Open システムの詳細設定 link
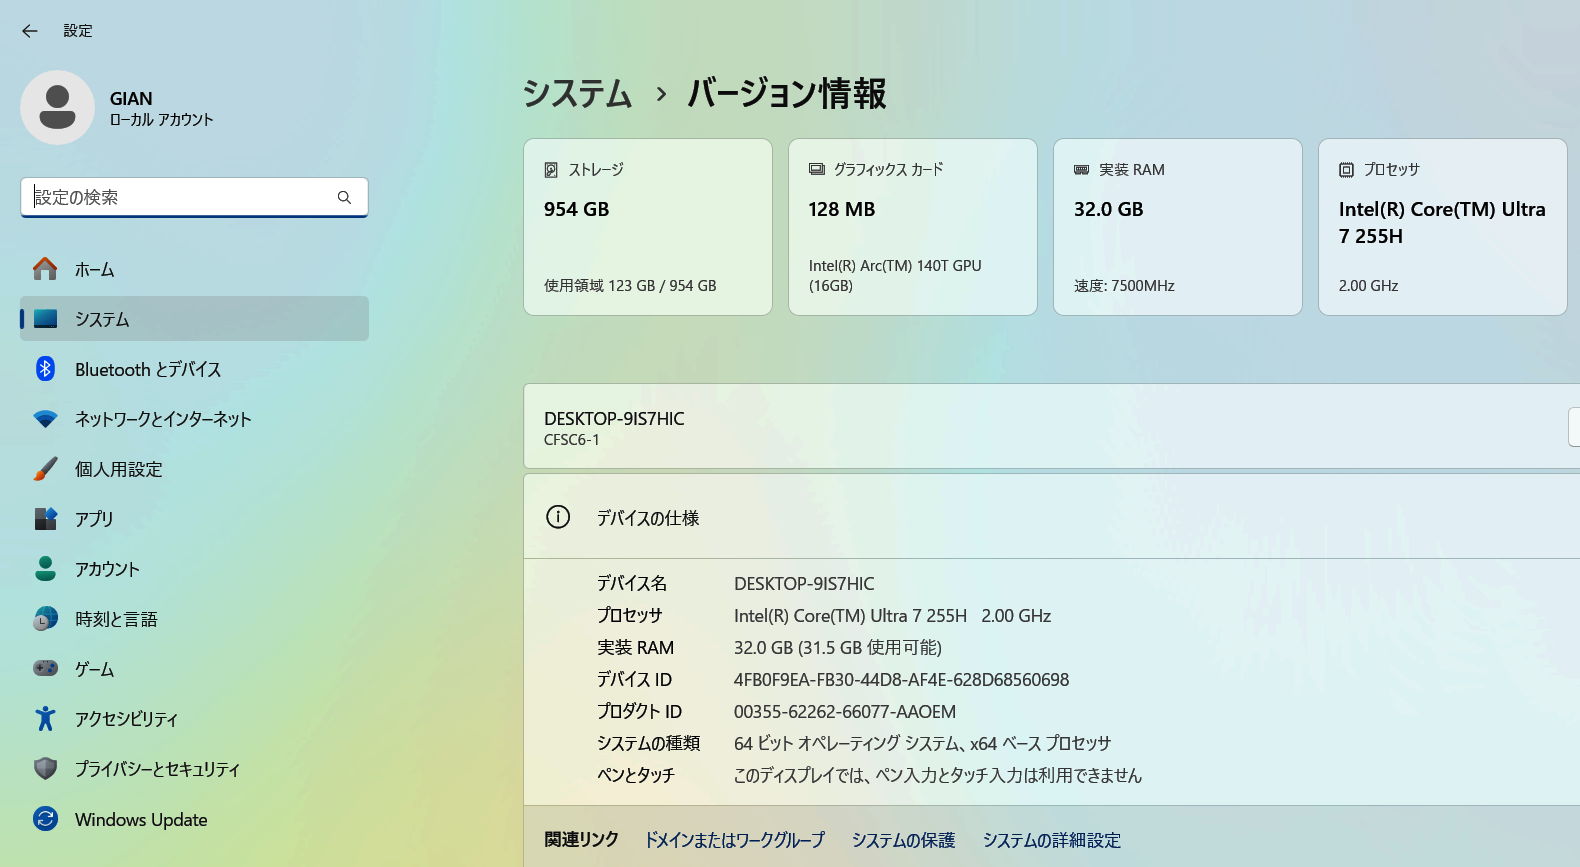Screen dimensions: 1580x867 (1052, 840)
